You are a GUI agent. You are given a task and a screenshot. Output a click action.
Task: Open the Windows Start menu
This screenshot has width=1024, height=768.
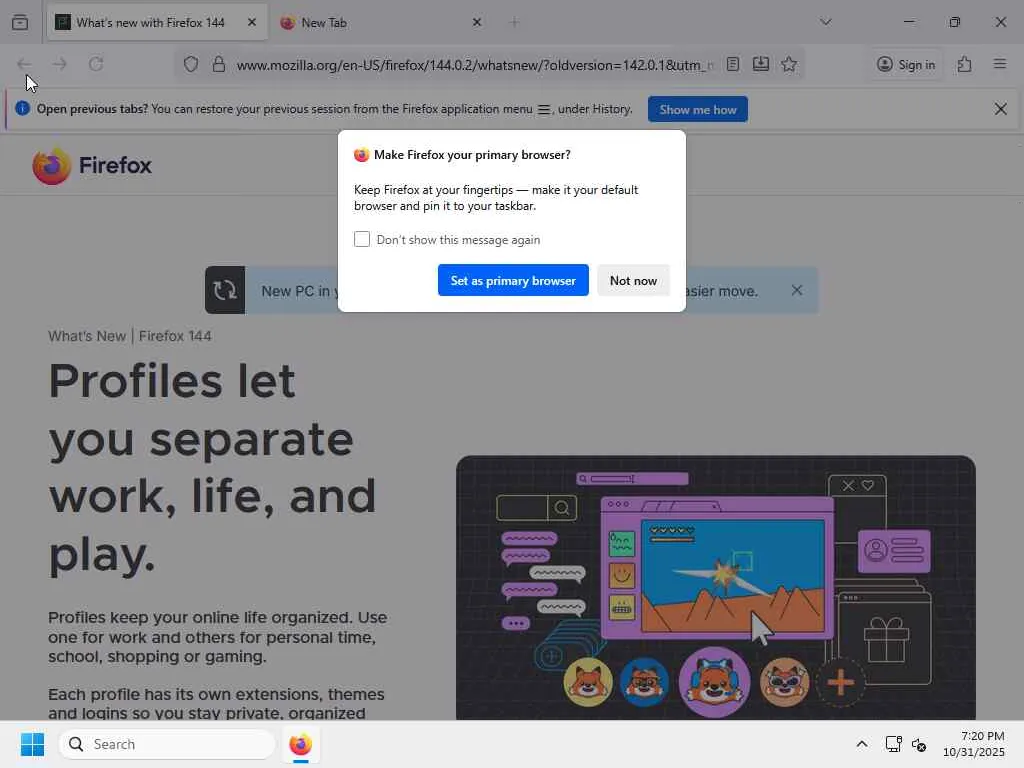pyautogui.click(x=32, y=744)
